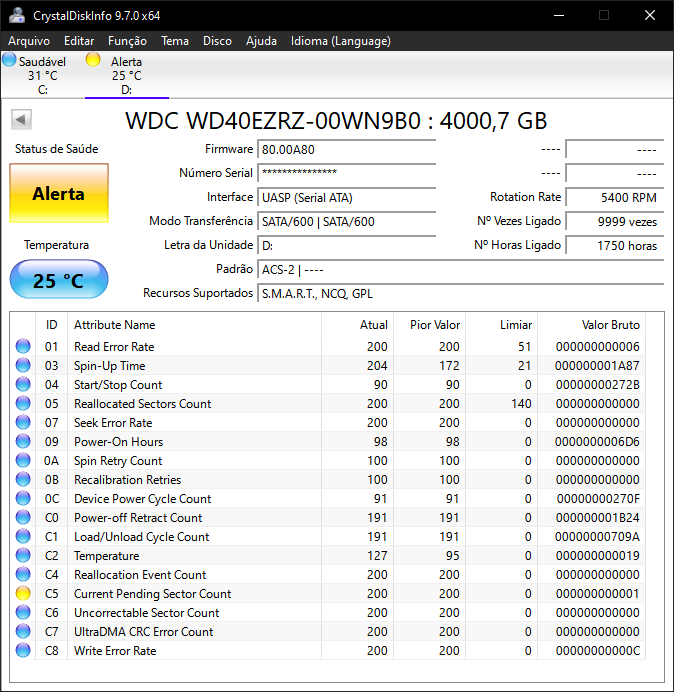This screenshot has width=674, height=692.
Task: Go to previous disk with left arrow
Action: point(21,119)
